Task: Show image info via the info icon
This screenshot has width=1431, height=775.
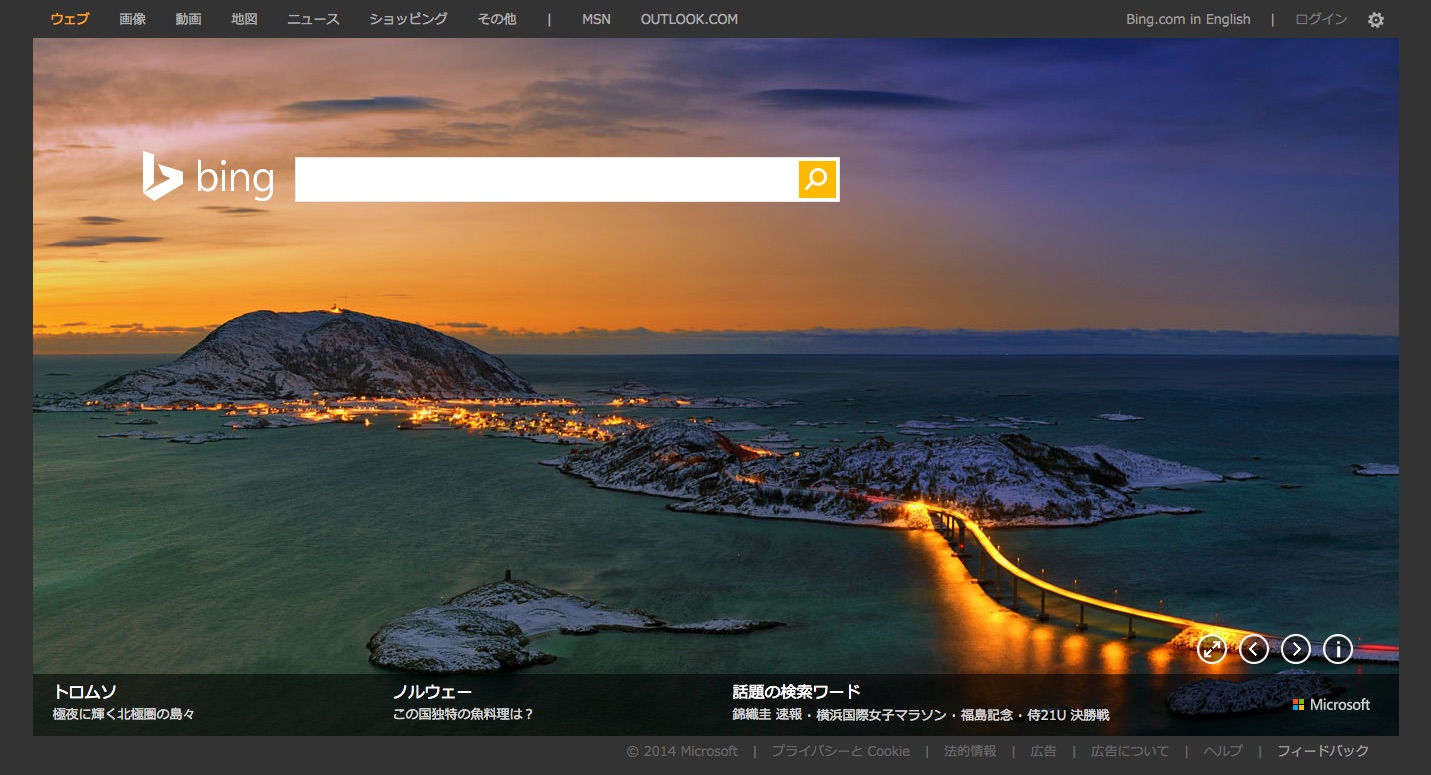Action: tap(1338, 649)
